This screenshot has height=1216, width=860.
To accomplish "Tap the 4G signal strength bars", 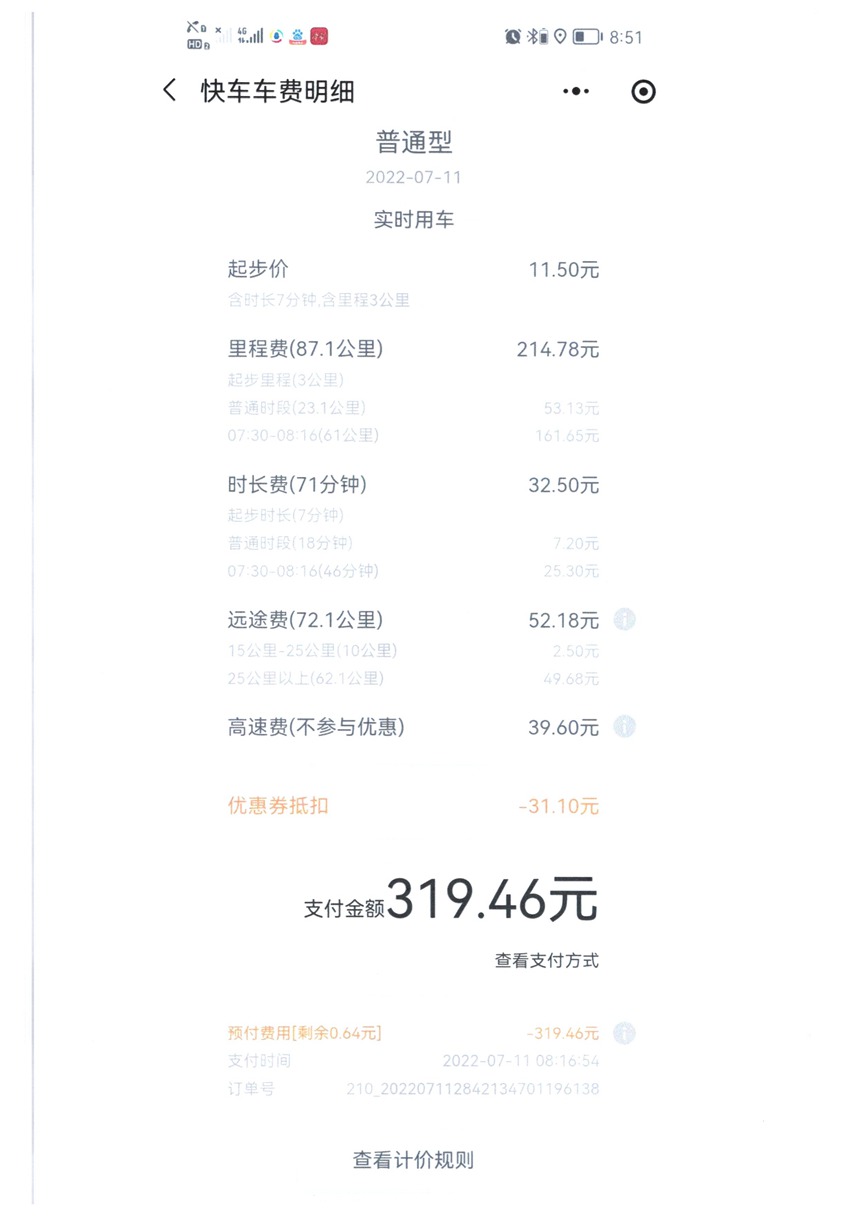I will click(x=251, y=36).
